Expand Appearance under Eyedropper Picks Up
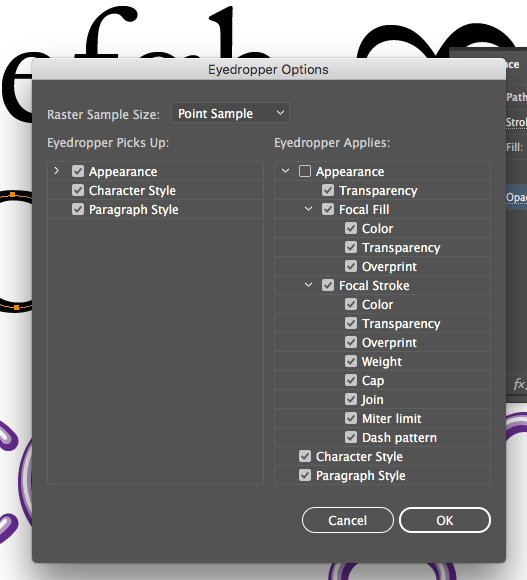This screenshot has width=527, height=580. [57, 171]
